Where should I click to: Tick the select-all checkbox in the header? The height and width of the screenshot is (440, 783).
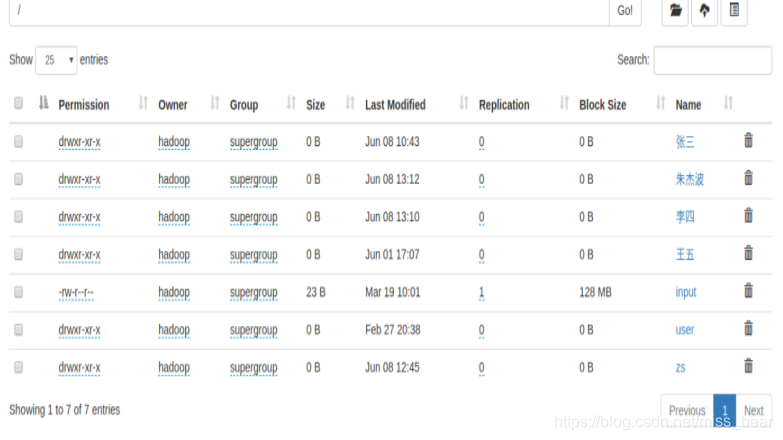tap(18, 103)
